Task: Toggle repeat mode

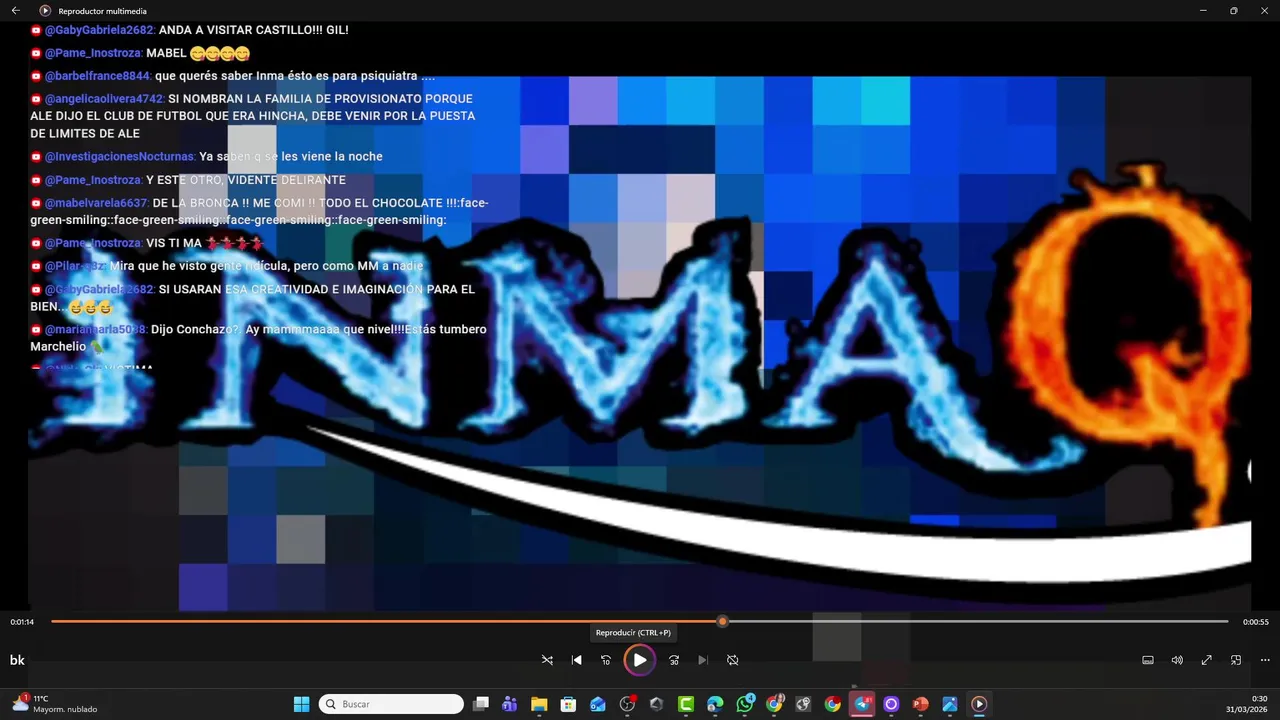Action: (x=732, y=660)
